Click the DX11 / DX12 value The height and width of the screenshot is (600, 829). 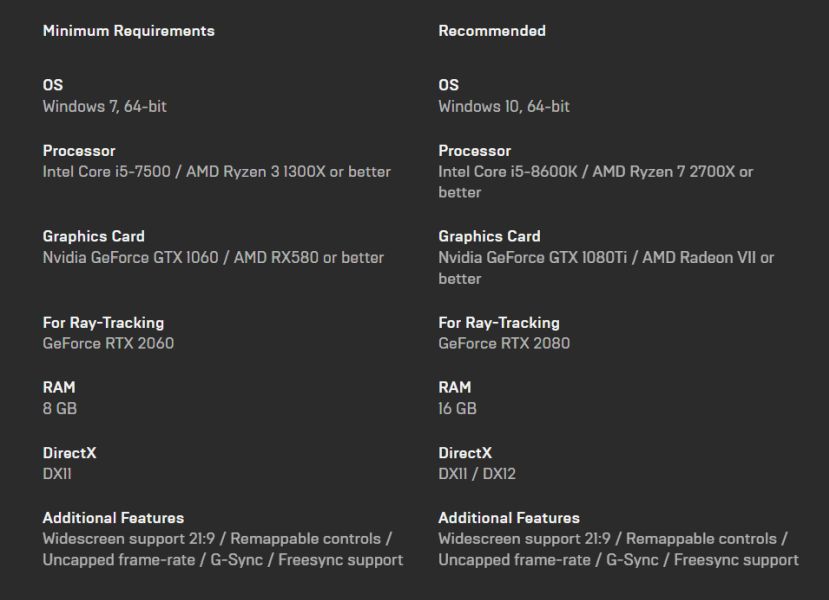pyautogui.click(x=477, y=474)
